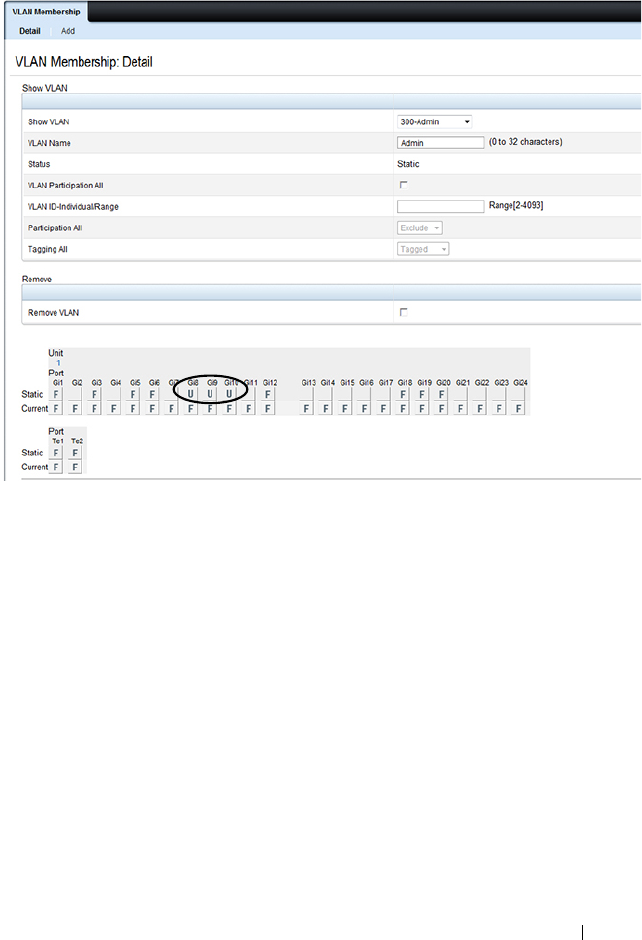Focus the VLAN ID-Individual/Range input field
The height and width of the screenshot is (940, 642).
click(x=441, y=206)
